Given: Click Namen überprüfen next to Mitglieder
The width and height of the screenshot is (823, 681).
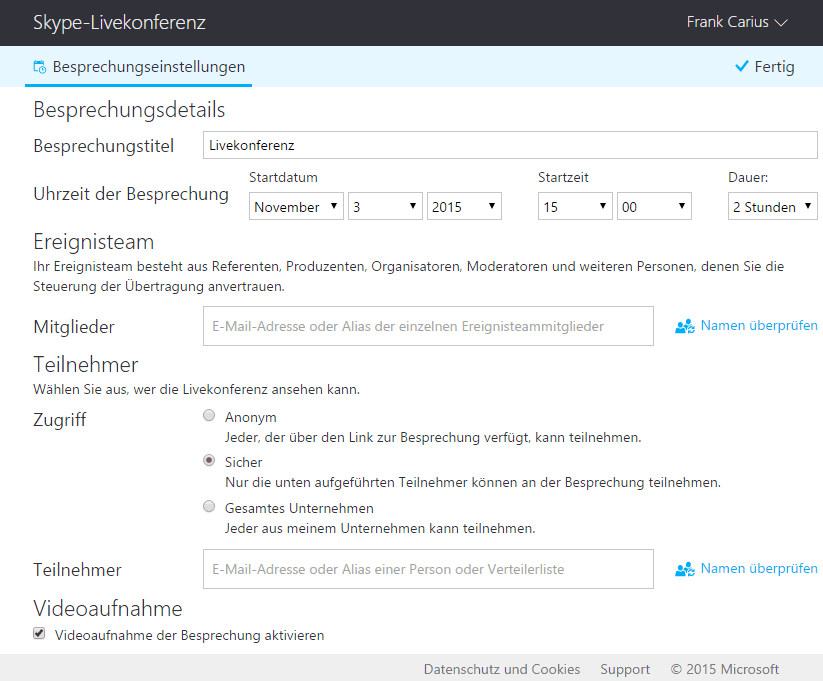Looking at the screenshot, I should pos(759,326).
